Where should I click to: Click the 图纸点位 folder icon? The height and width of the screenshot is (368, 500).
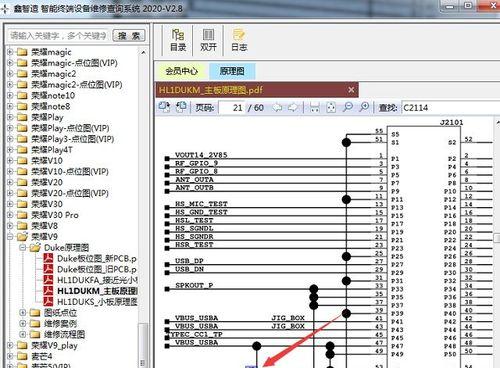point(35,313)
